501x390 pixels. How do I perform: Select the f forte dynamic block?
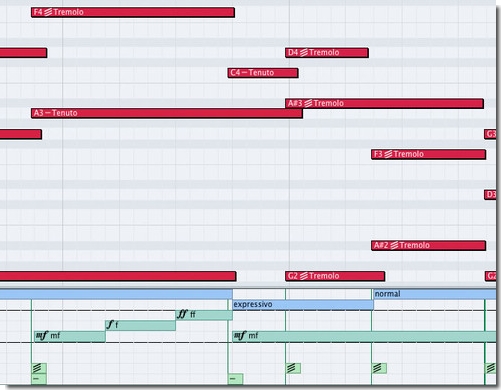coord(140,325)
